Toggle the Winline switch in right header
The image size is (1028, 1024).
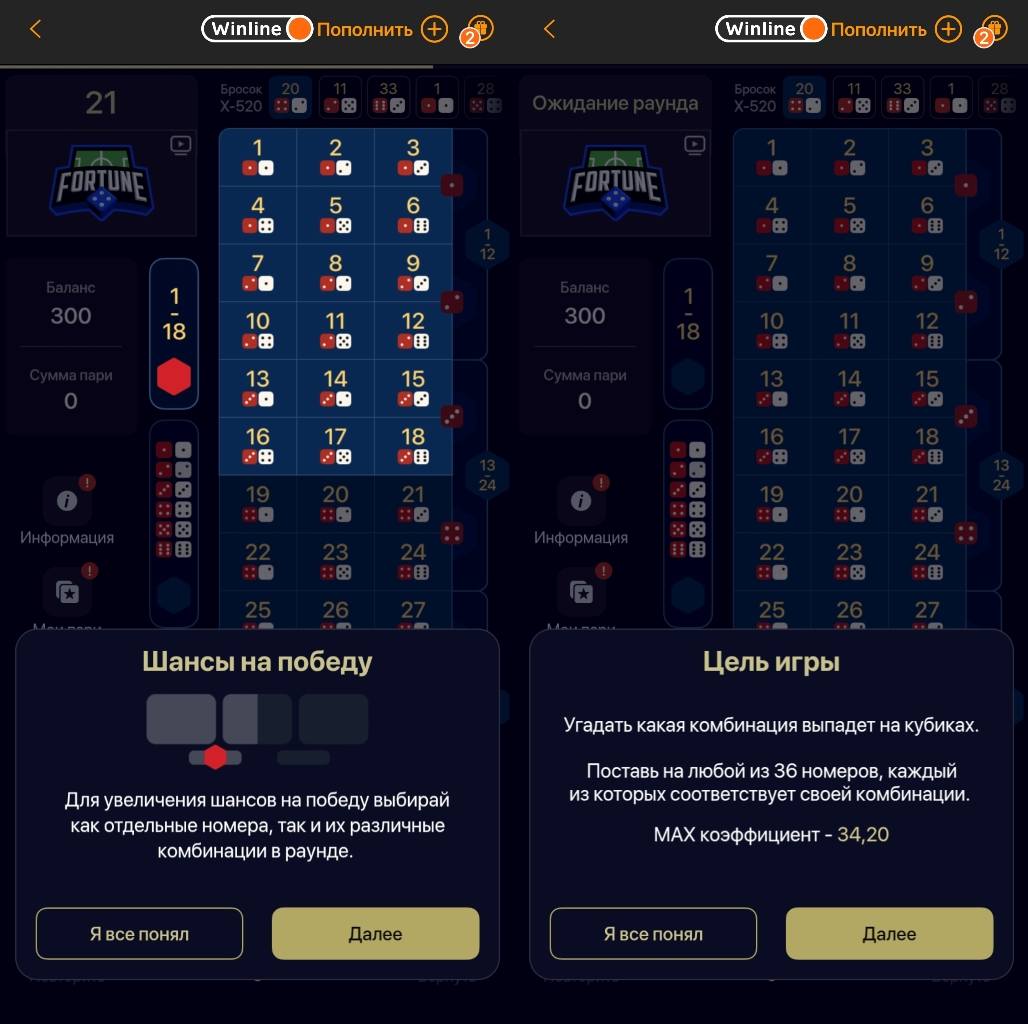tap(770, 29)
